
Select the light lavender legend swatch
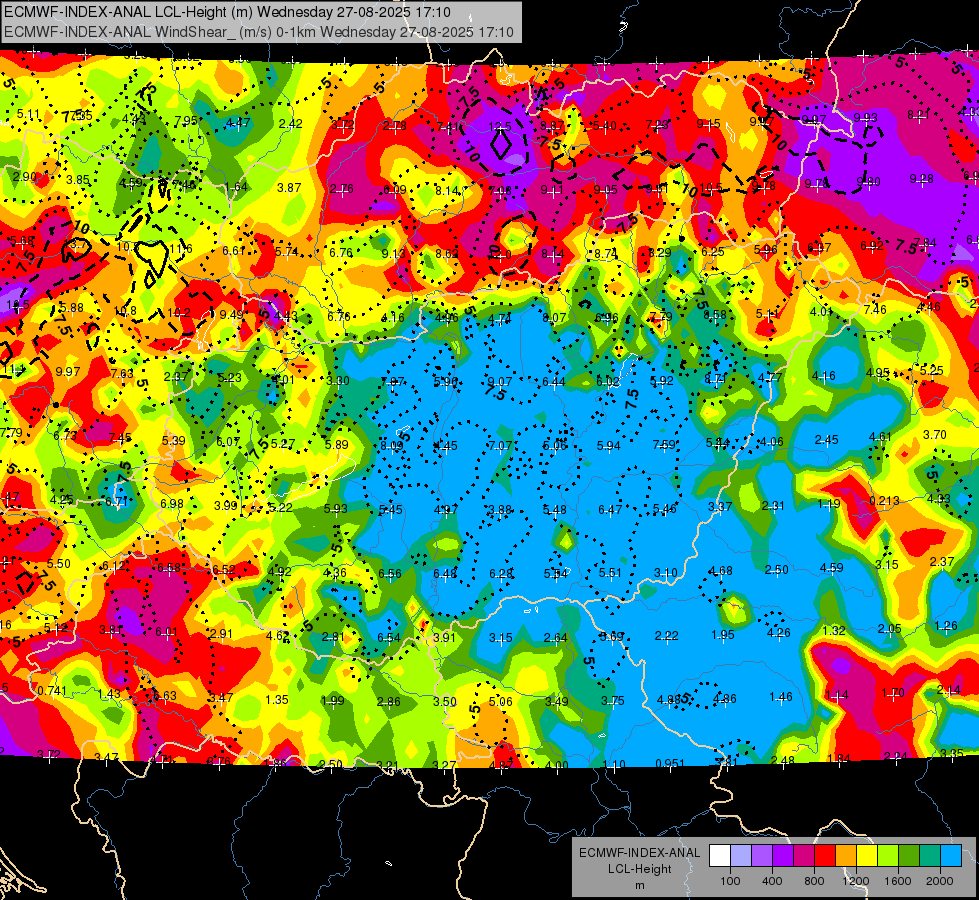click(740, 856)
